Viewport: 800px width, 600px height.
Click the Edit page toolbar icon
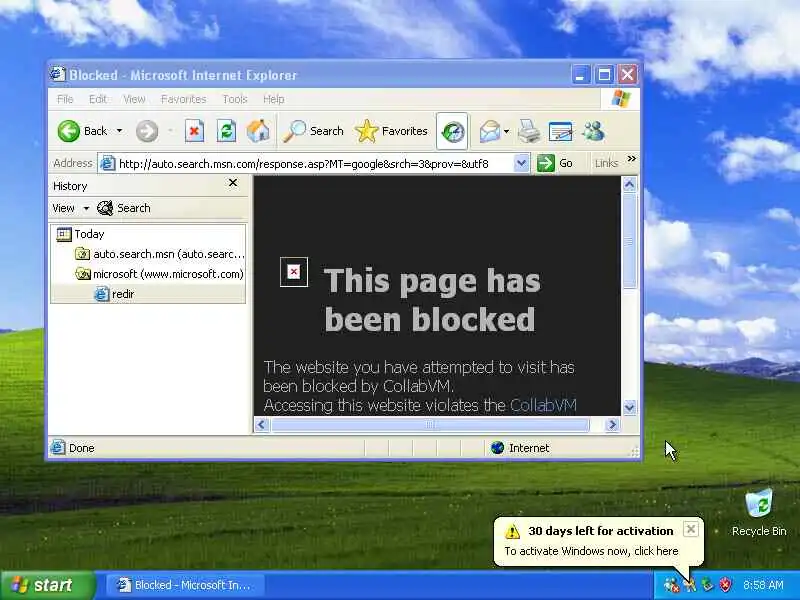[560, 131]
